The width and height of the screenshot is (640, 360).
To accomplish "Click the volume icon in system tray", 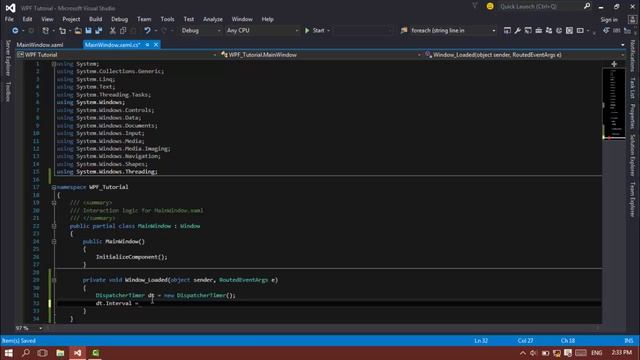I will tap(533, 353).
